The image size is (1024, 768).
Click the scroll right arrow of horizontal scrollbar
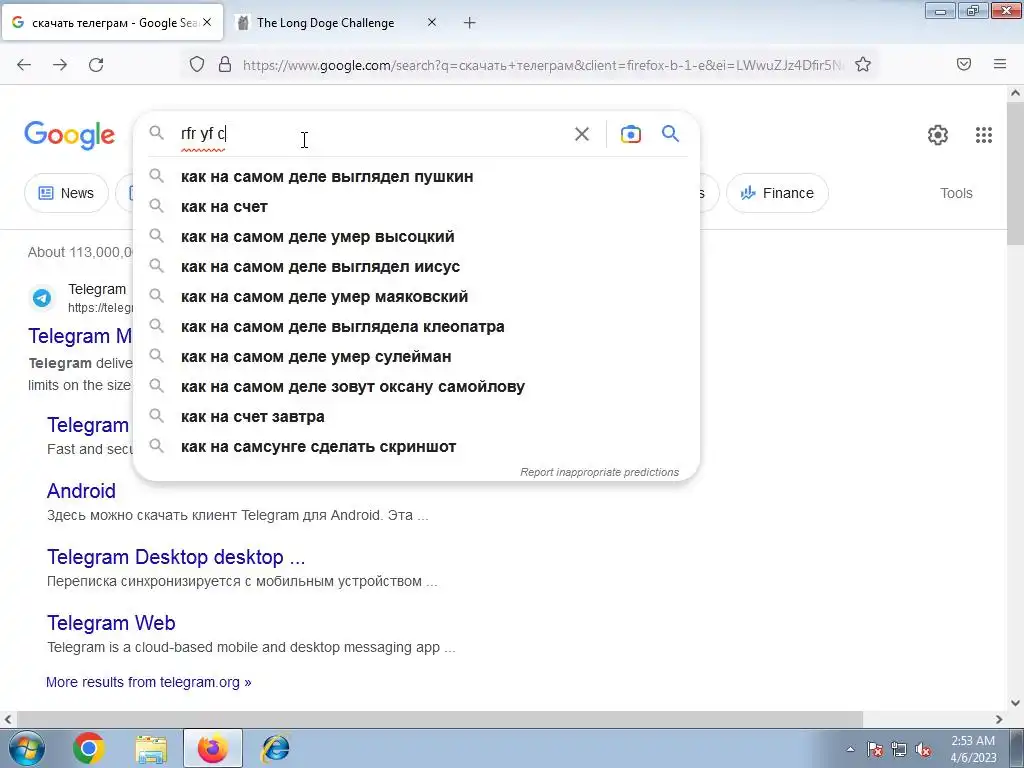coord(999,719)
